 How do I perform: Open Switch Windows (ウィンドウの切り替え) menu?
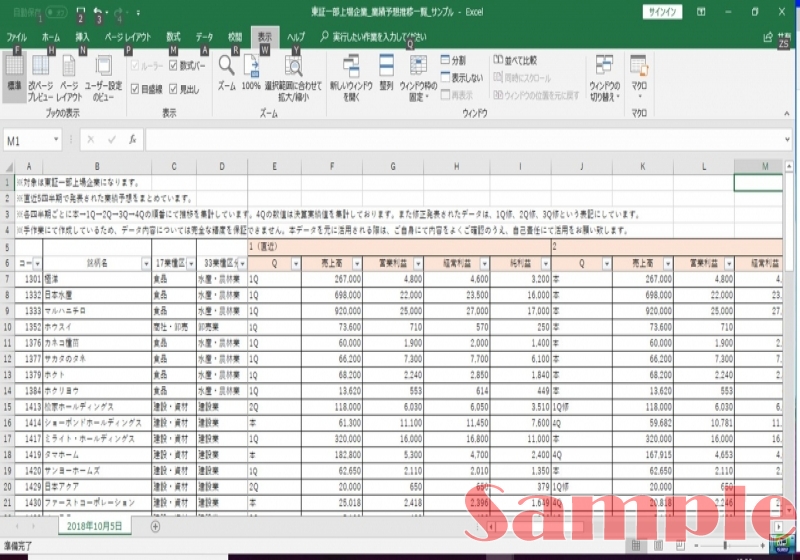605,78
